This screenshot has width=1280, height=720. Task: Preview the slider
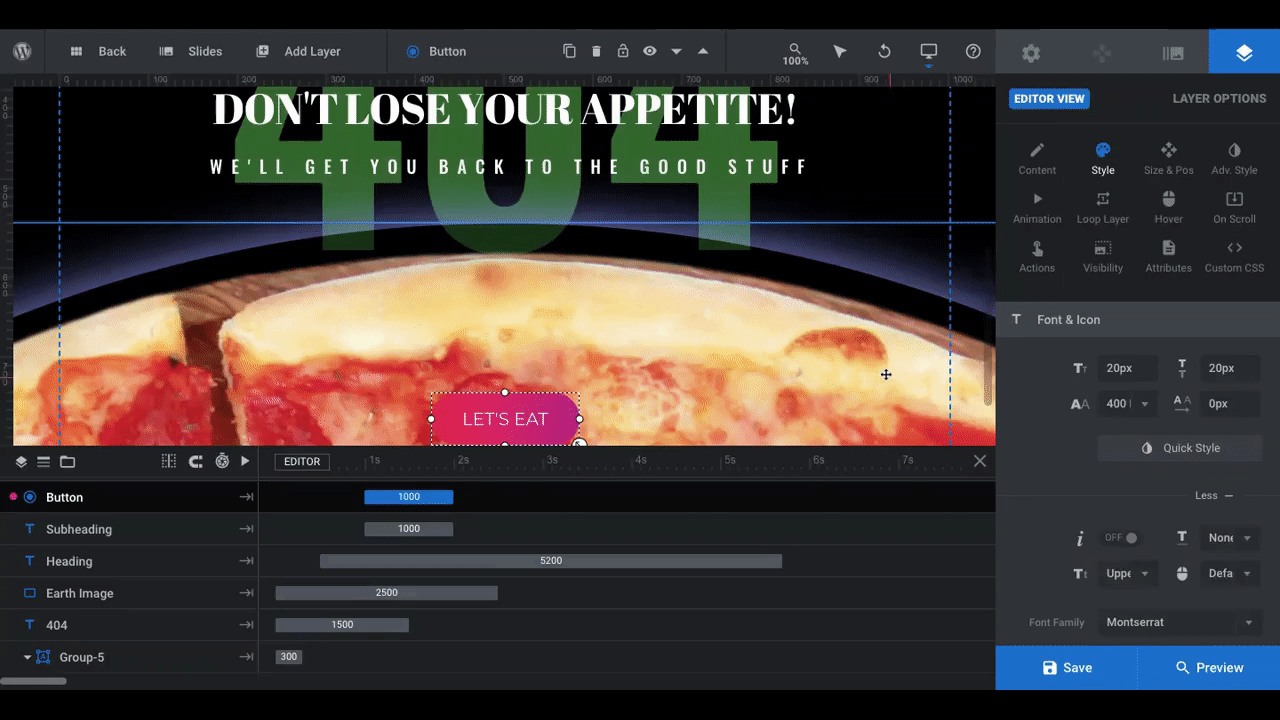[x=1209, y=668]
